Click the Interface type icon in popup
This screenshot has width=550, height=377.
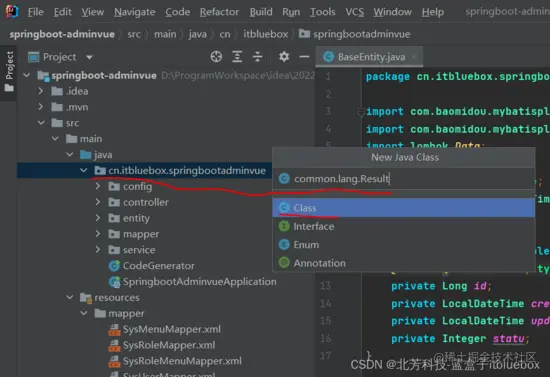(284, 226)
